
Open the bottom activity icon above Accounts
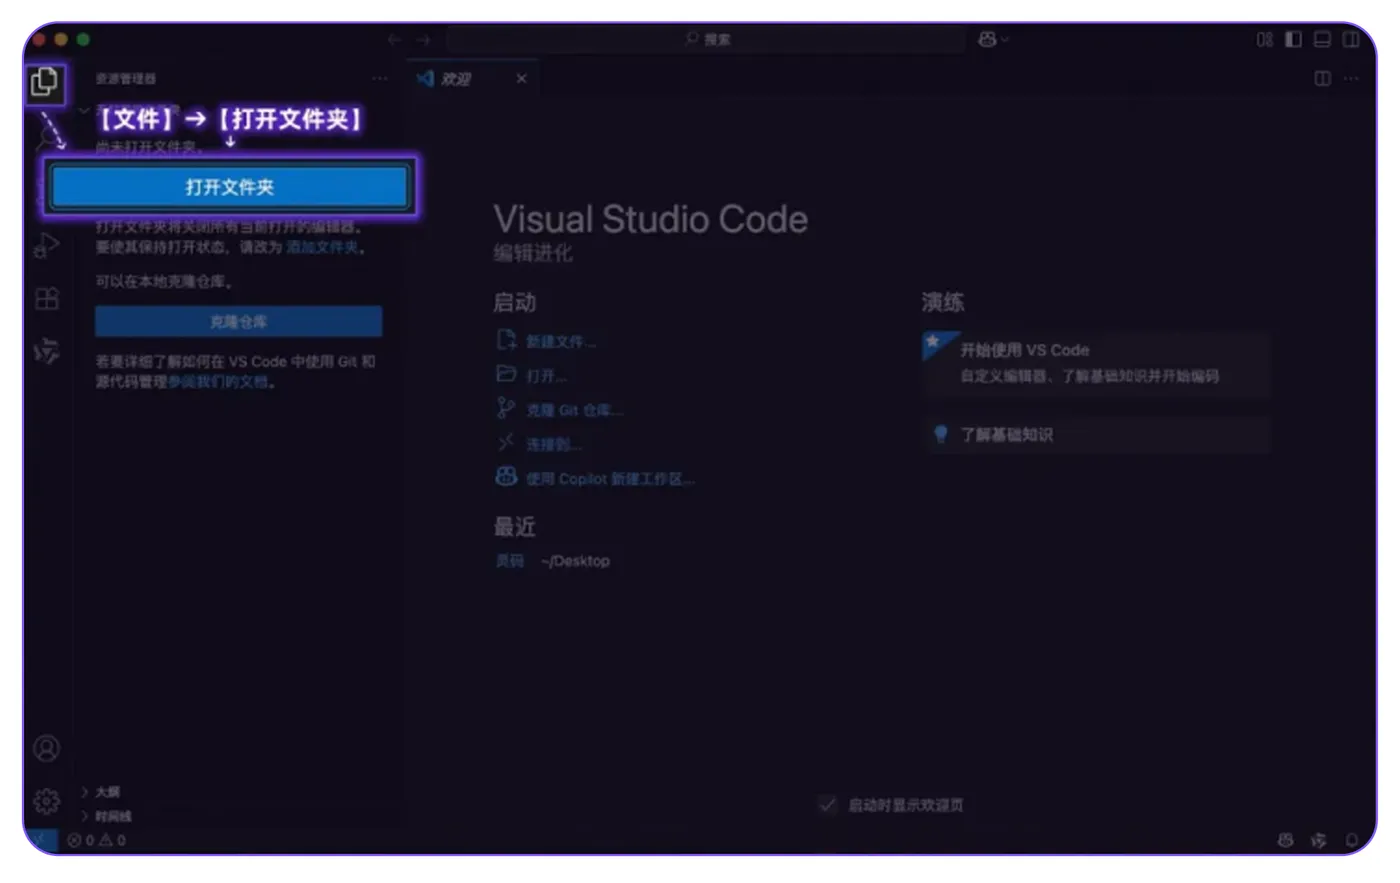click(x=47, y=351)
